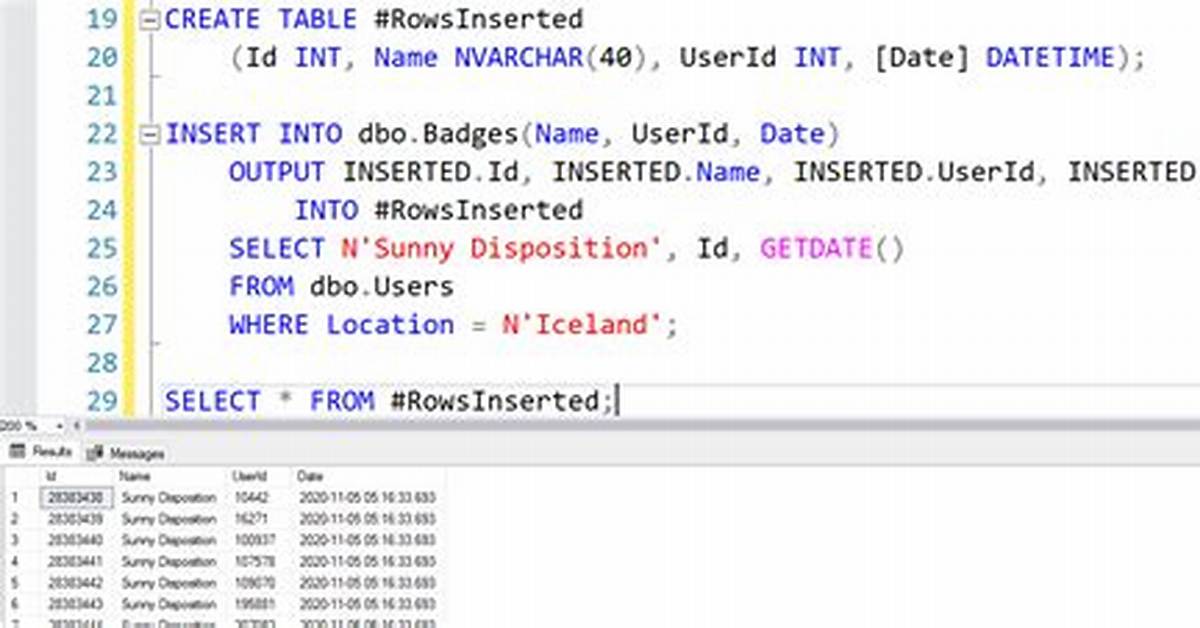Collapse the INSERT INTO block on line 22
The image size is (1200, 628).
point(150,134)
